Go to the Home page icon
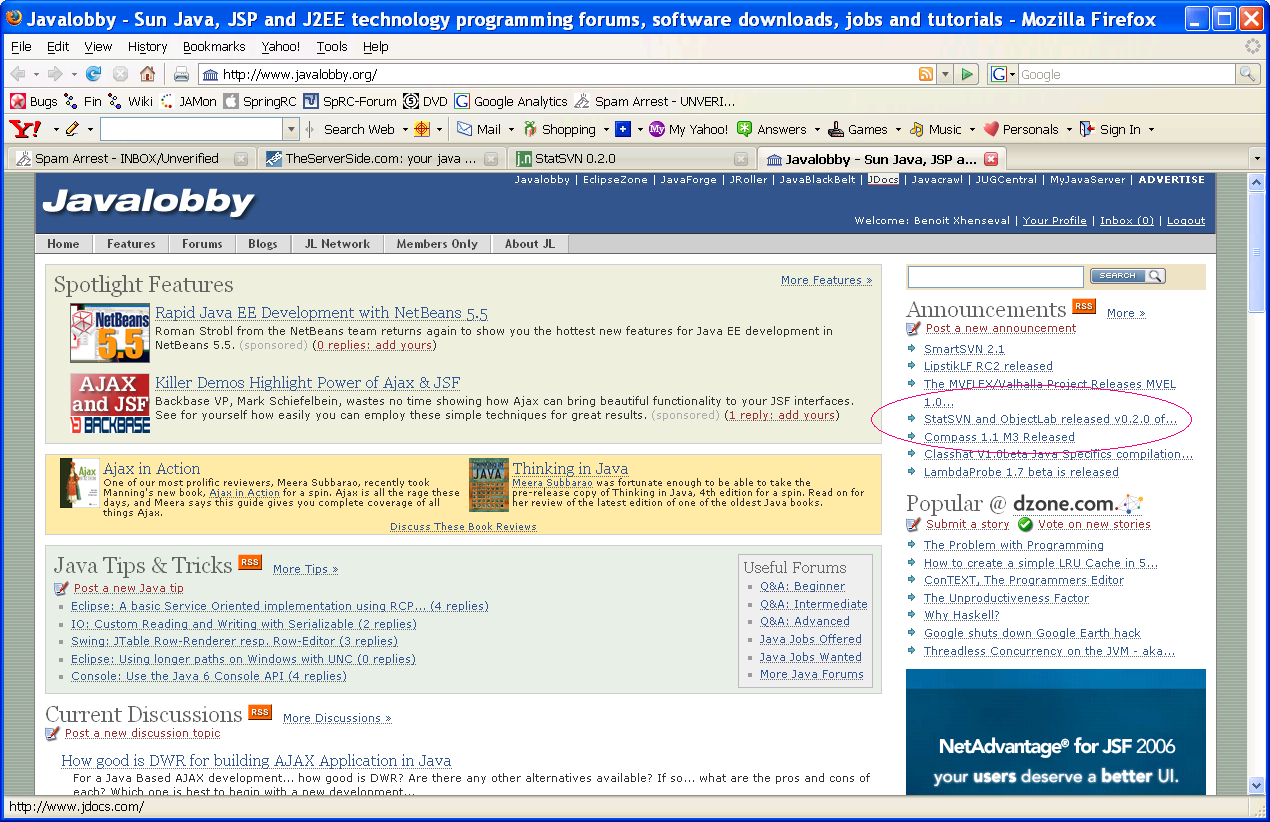1270x822 pixels. click(147, 74)
